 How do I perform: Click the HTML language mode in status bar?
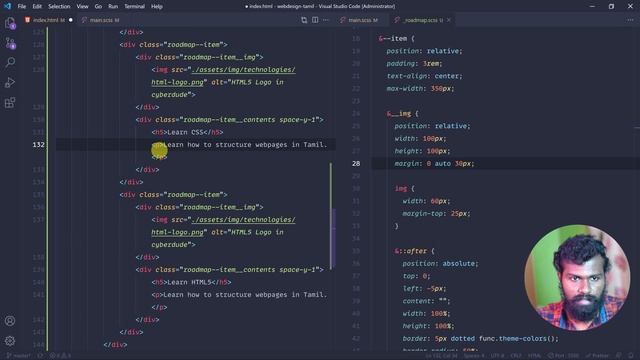tap(534, 356)
